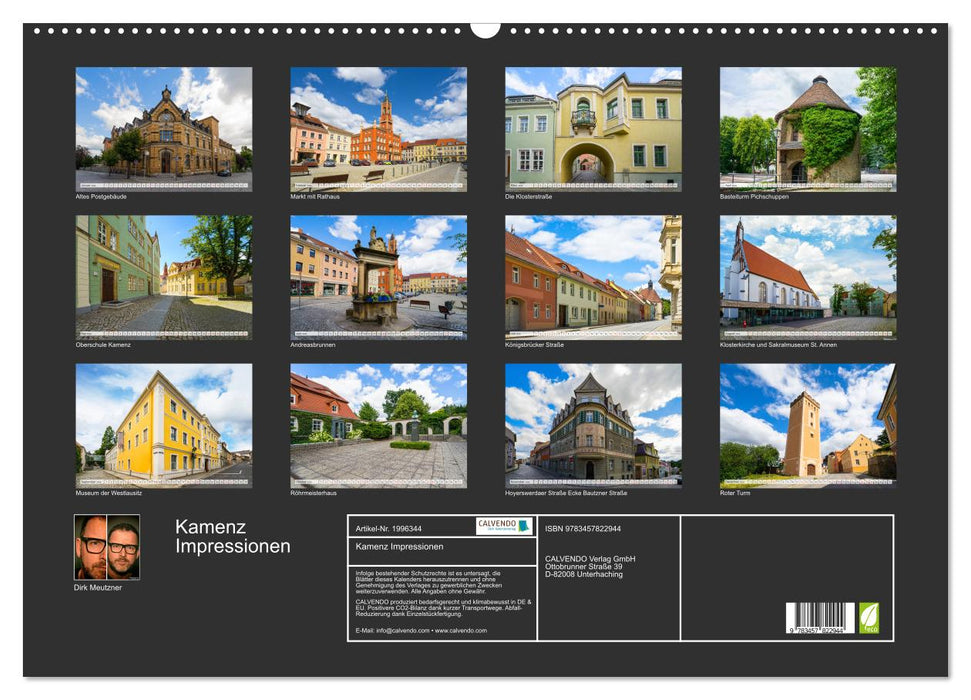Toggle the Altes Postgebäude caption label
Image resolution: width=971 pixels, height=700 pixels.
[x=100, y=198]
